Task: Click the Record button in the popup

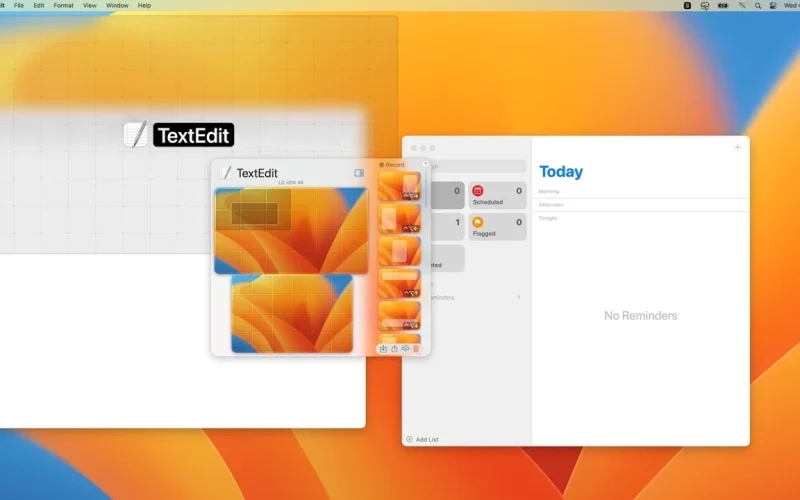Action: point(391,165)
